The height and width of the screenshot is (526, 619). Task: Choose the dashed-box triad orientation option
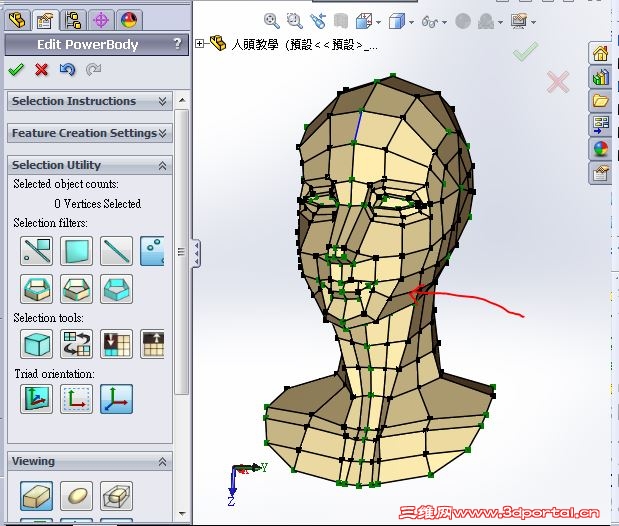tap(77, 399)
